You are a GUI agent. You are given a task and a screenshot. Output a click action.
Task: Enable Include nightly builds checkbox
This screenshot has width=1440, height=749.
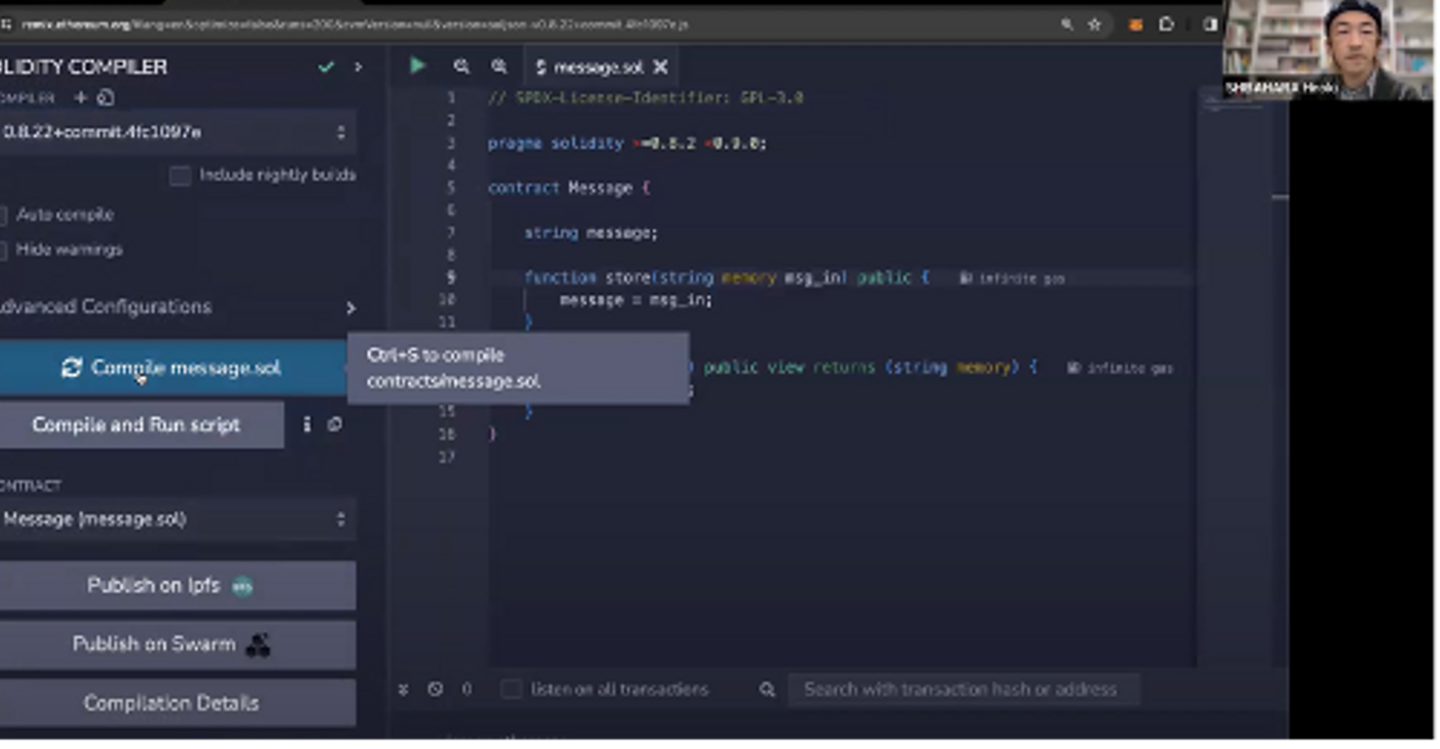(x=180, y=176)
